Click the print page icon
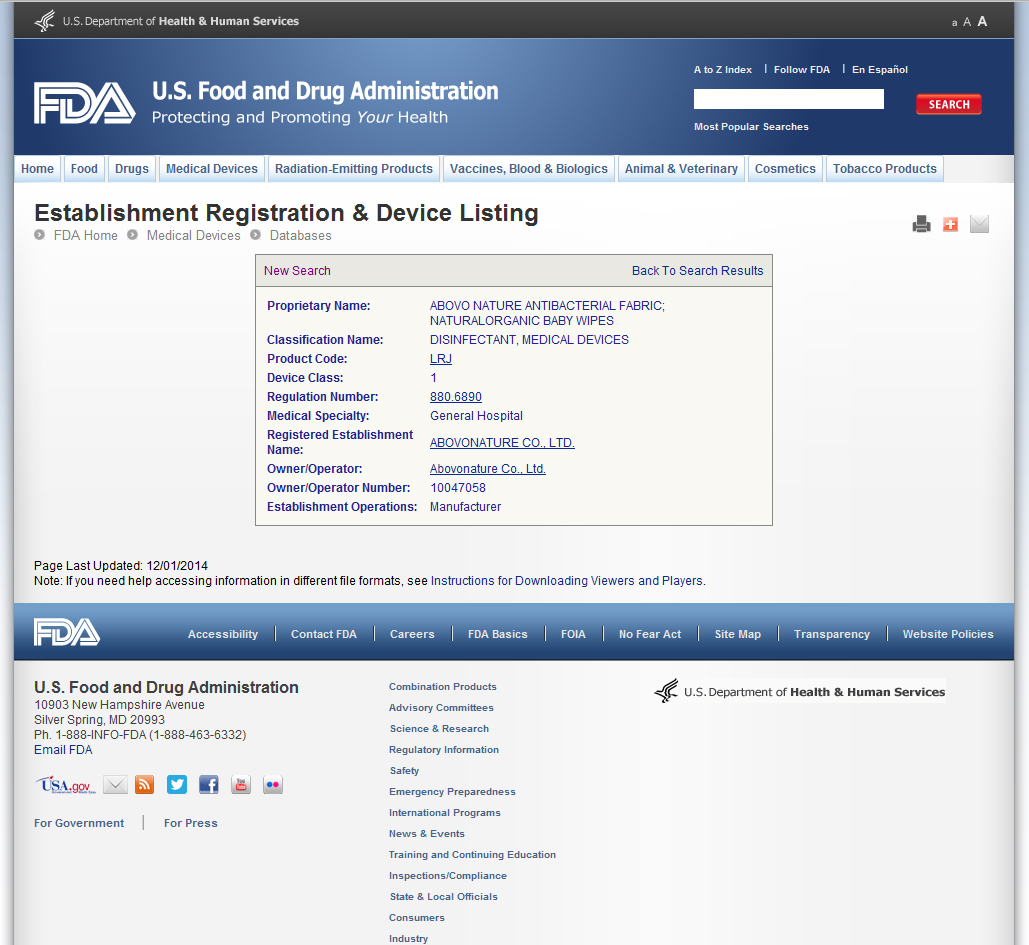 tap(921, 225)
